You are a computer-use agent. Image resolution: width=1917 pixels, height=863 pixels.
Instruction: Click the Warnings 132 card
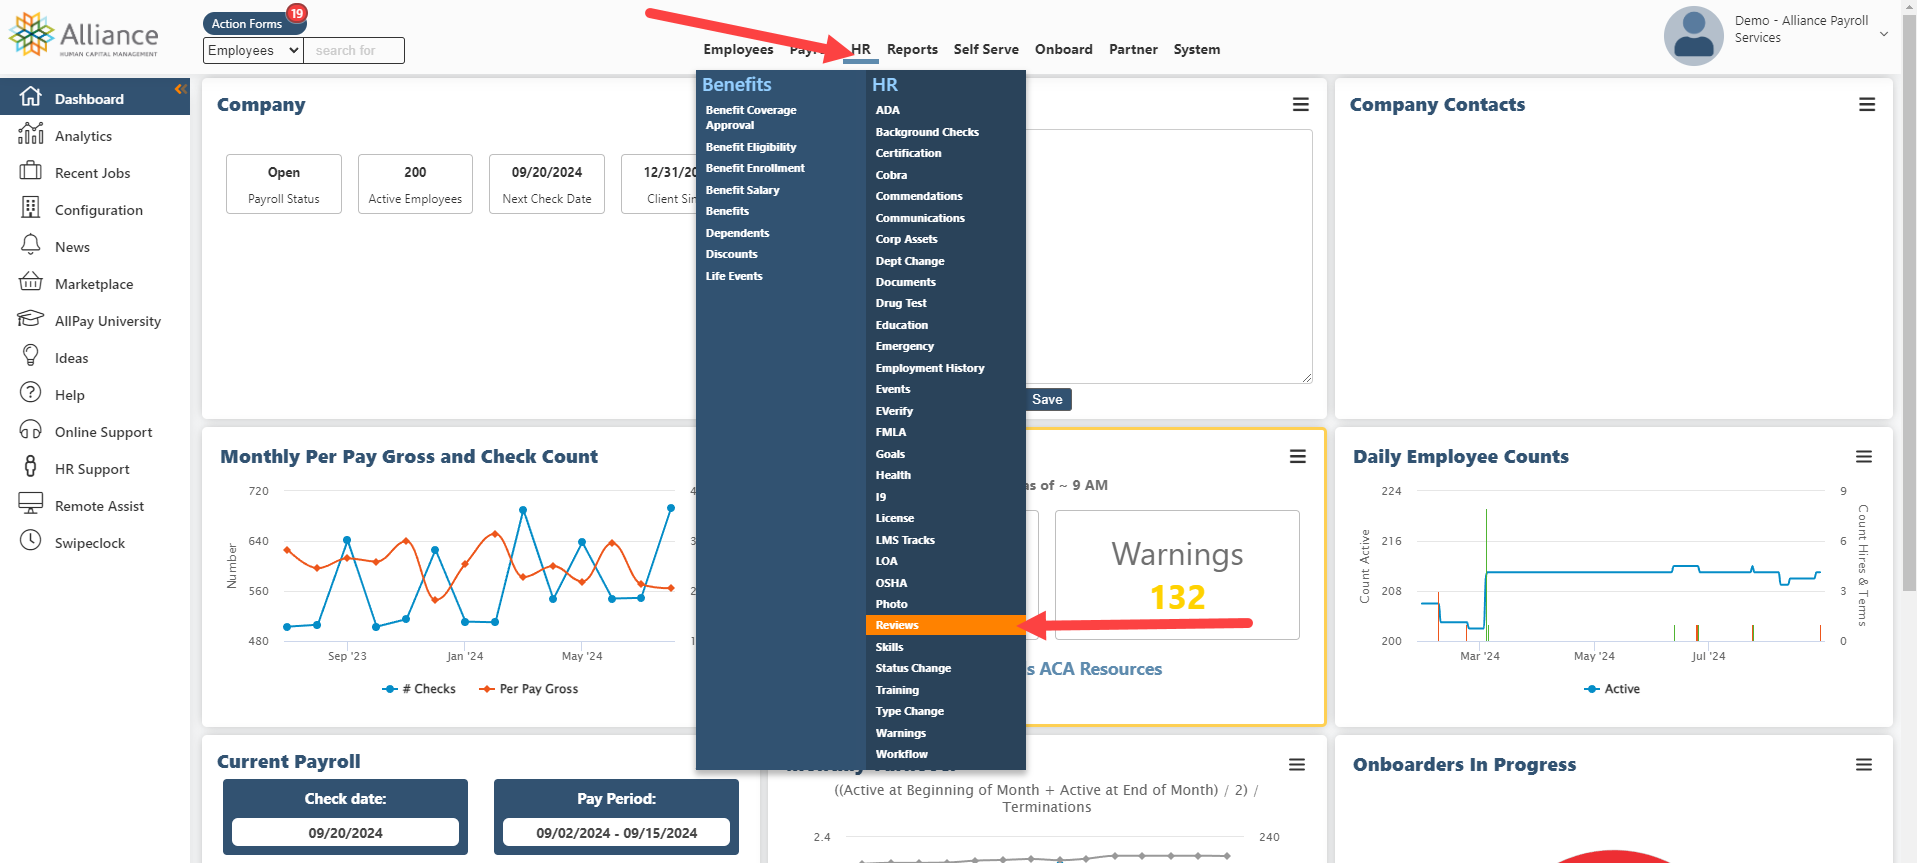(1177, 575)
